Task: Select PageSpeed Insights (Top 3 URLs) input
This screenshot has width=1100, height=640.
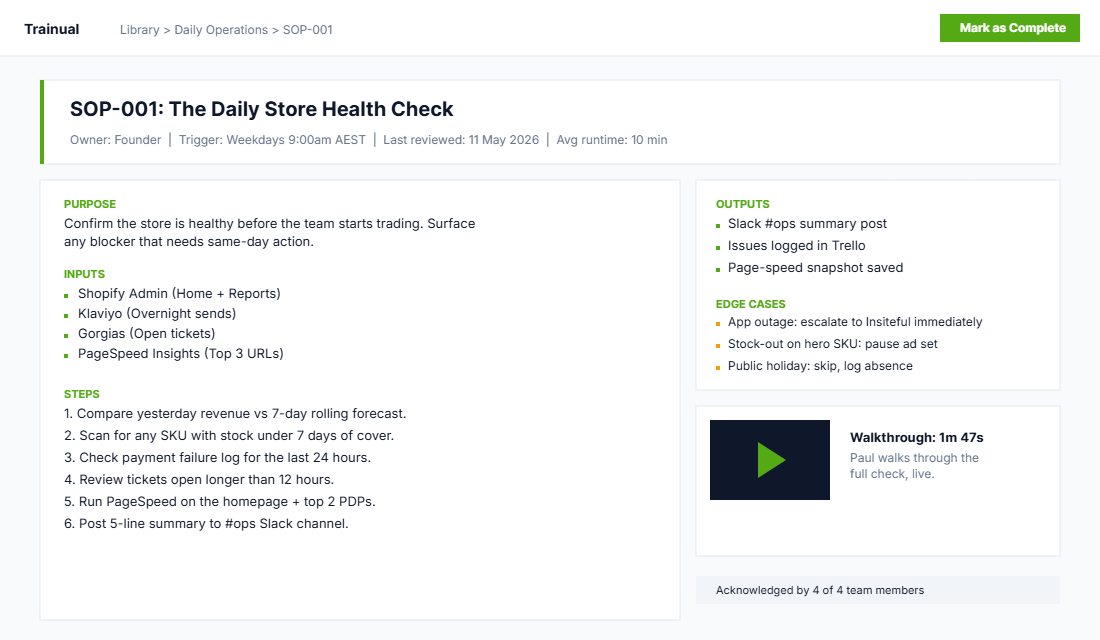Action: (x=181, y=354)
